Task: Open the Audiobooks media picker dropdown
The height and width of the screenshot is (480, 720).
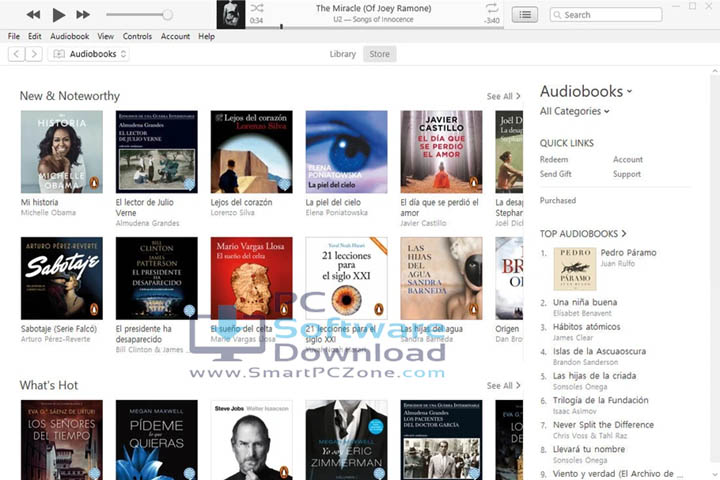Action: tap(89, 54)
